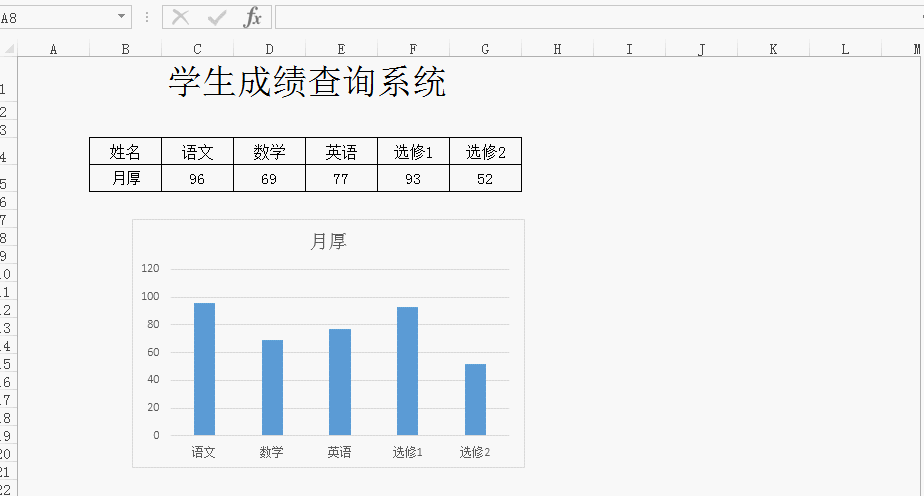Select the name cell 月厚 in table
924x496 pixels.
pyautogui.click(x=126, y=178)
